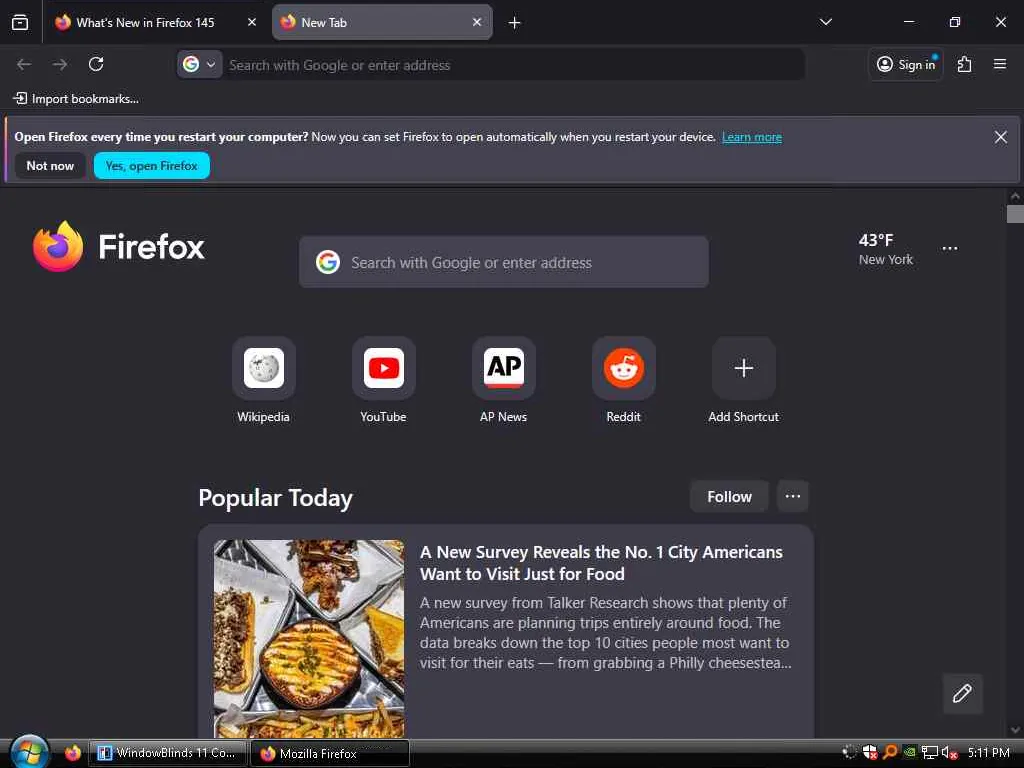Open the food survey article thumbnail
1024x768 pixels.
(309, 638)
